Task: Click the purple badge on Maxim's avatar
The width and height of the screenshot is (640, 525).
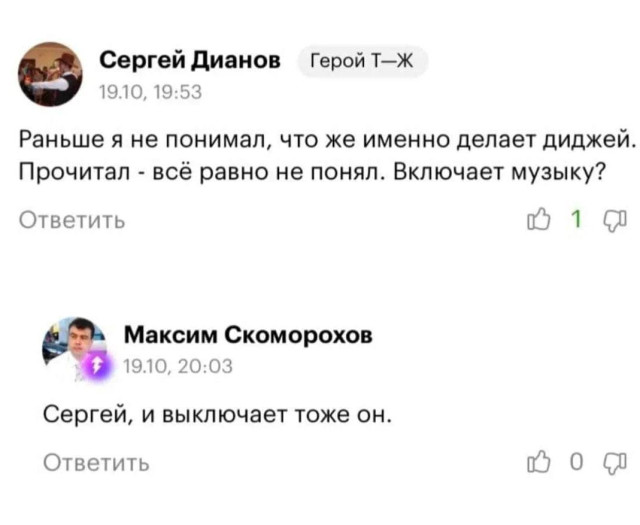Action: coord(97,368)
